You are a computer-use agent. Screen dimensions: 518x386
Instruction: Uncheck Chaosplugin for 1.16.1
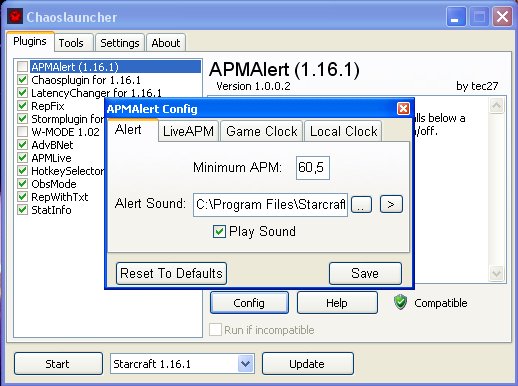tap(22, 80)
